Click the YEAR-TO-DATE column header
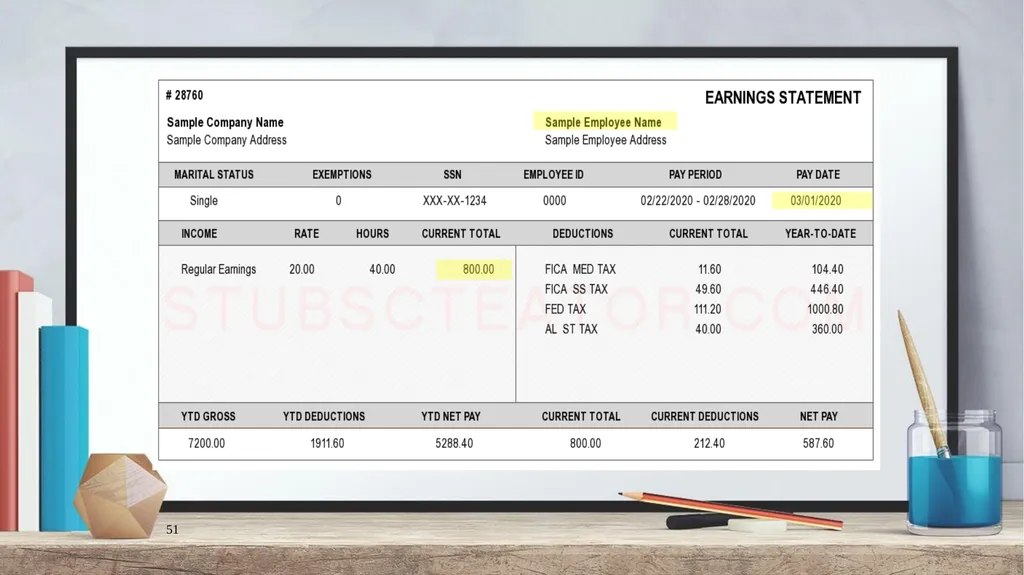 point(820,233)
